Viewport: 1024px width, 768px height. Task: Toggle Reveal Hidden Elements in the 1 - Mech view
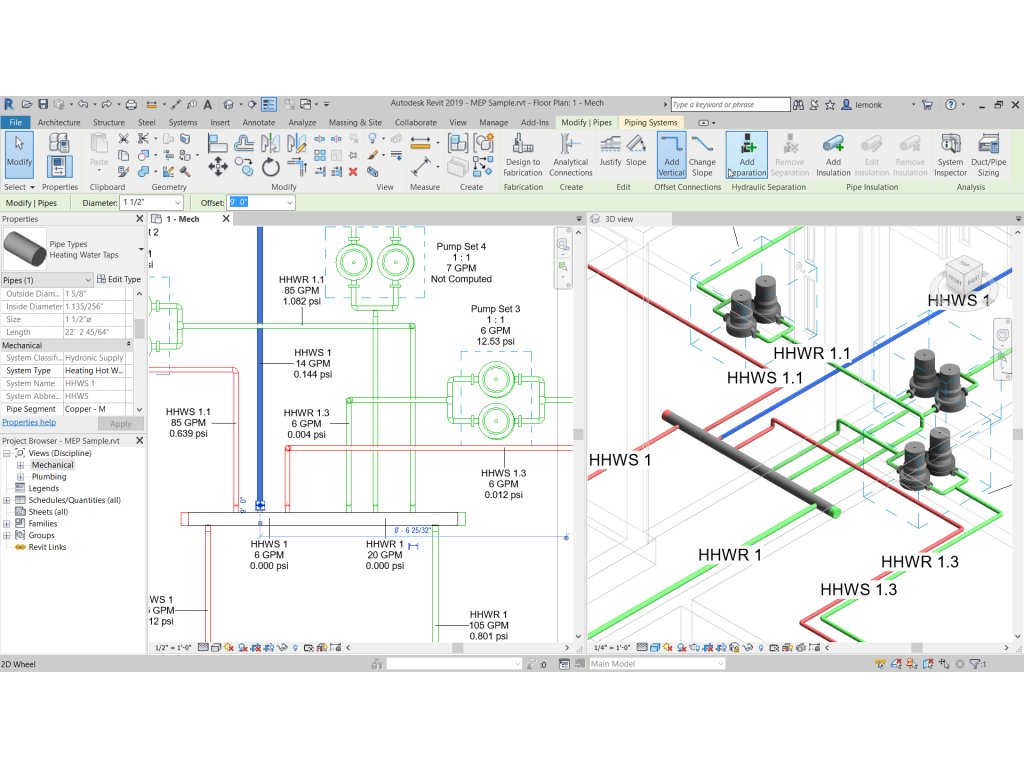pos(295,648)
